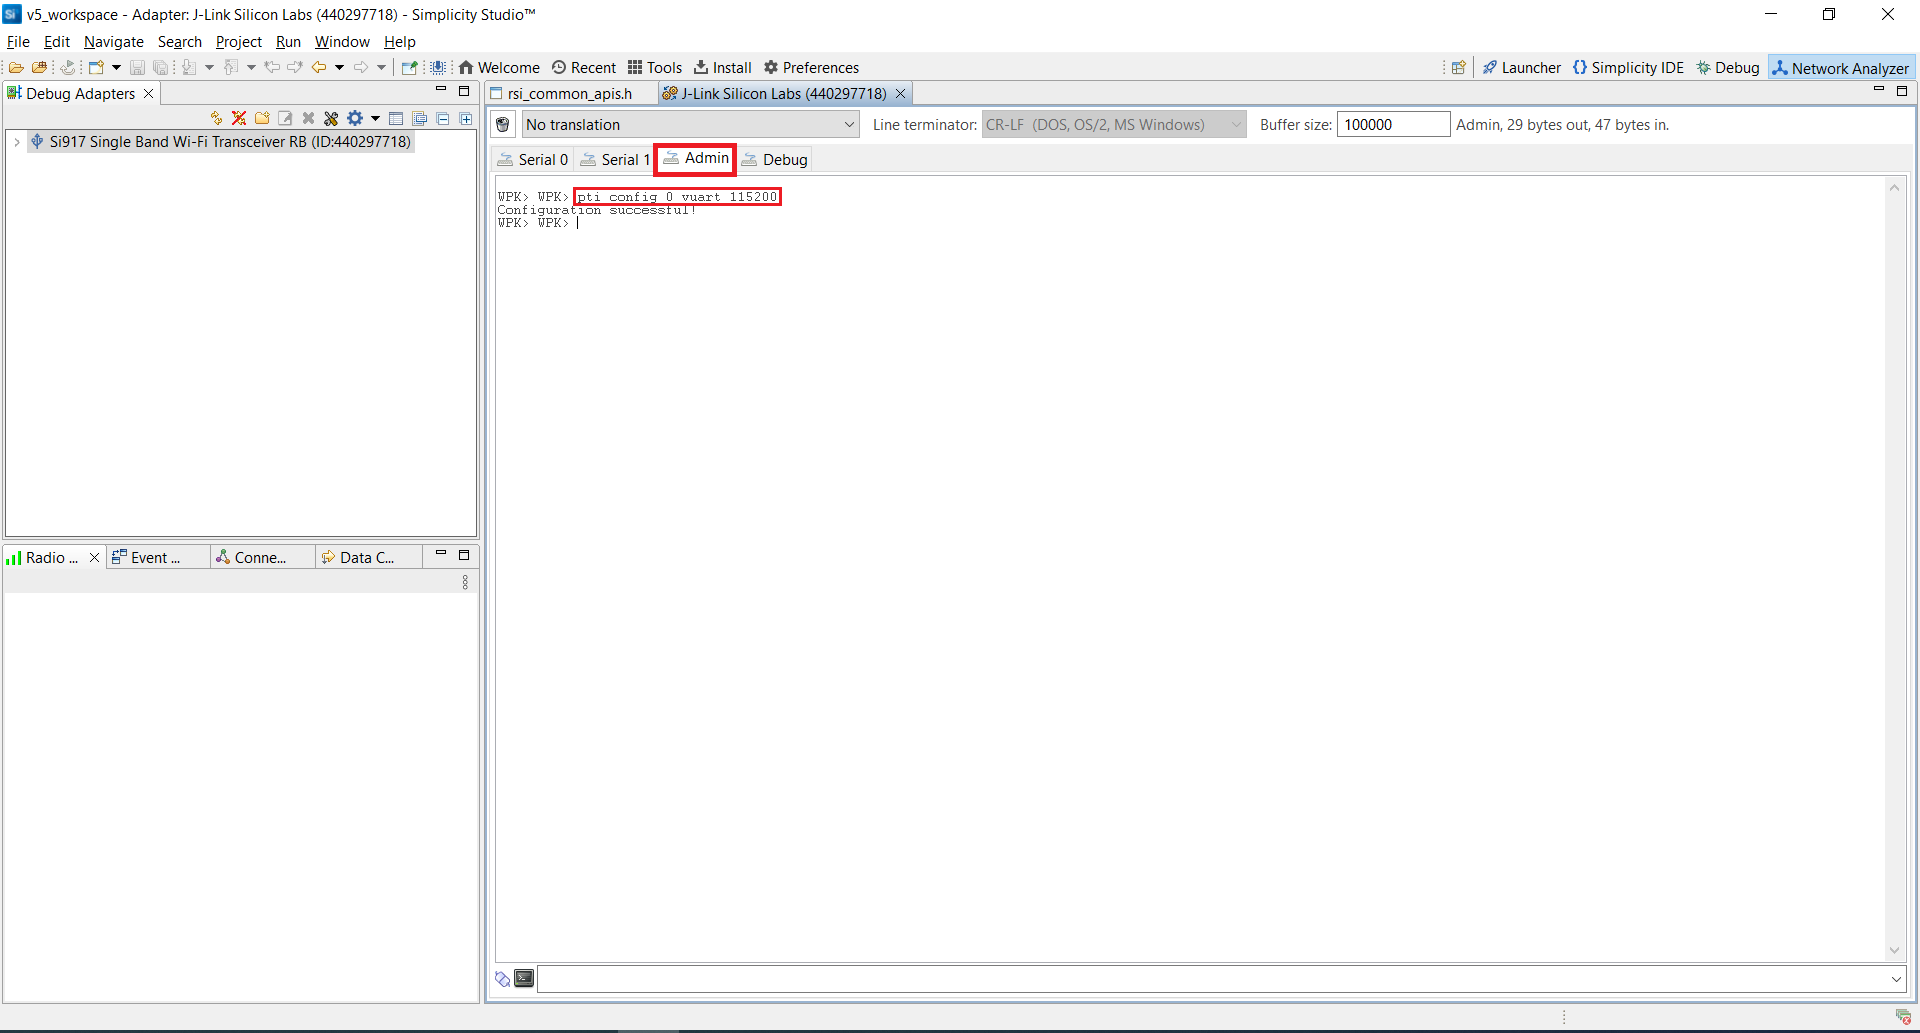Switch to the Launcher perspective
Screen dimensions: 1920x1033
pos(1521,68)
